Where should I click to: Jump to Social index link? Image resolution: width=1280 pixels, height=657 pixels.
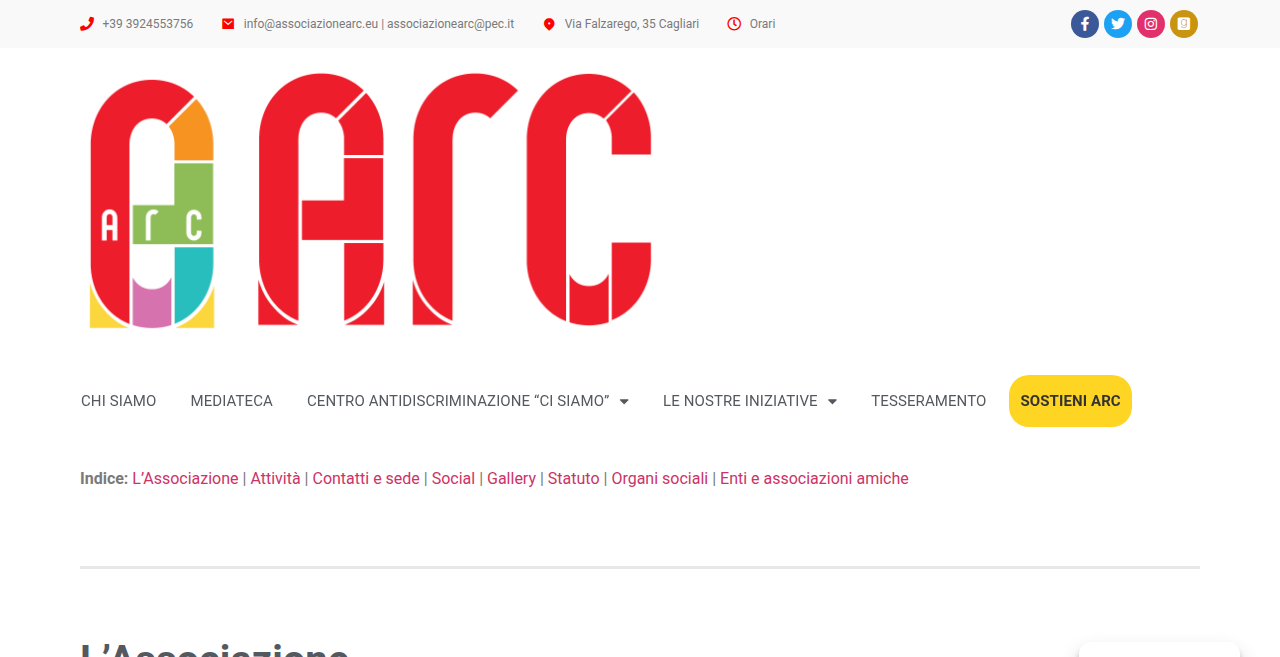[453, 479]
